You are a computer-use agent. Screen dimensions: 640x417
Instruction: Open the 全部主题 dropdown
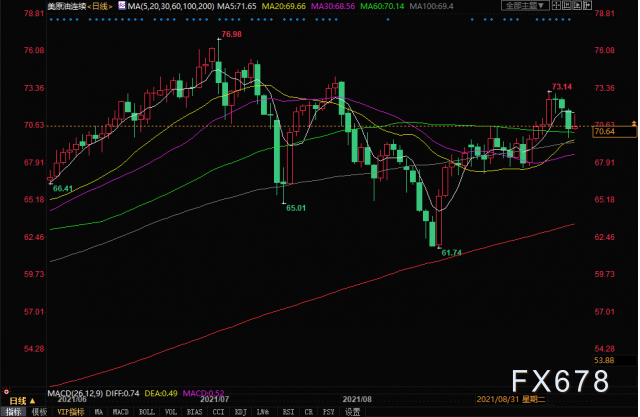[x=525, y=5]
